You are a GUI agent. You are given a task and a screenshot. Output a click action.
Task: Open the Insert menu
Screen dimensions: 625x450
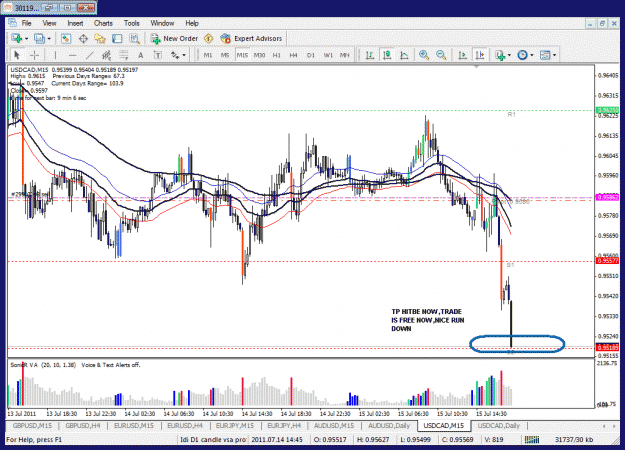(x=75, y=23)
